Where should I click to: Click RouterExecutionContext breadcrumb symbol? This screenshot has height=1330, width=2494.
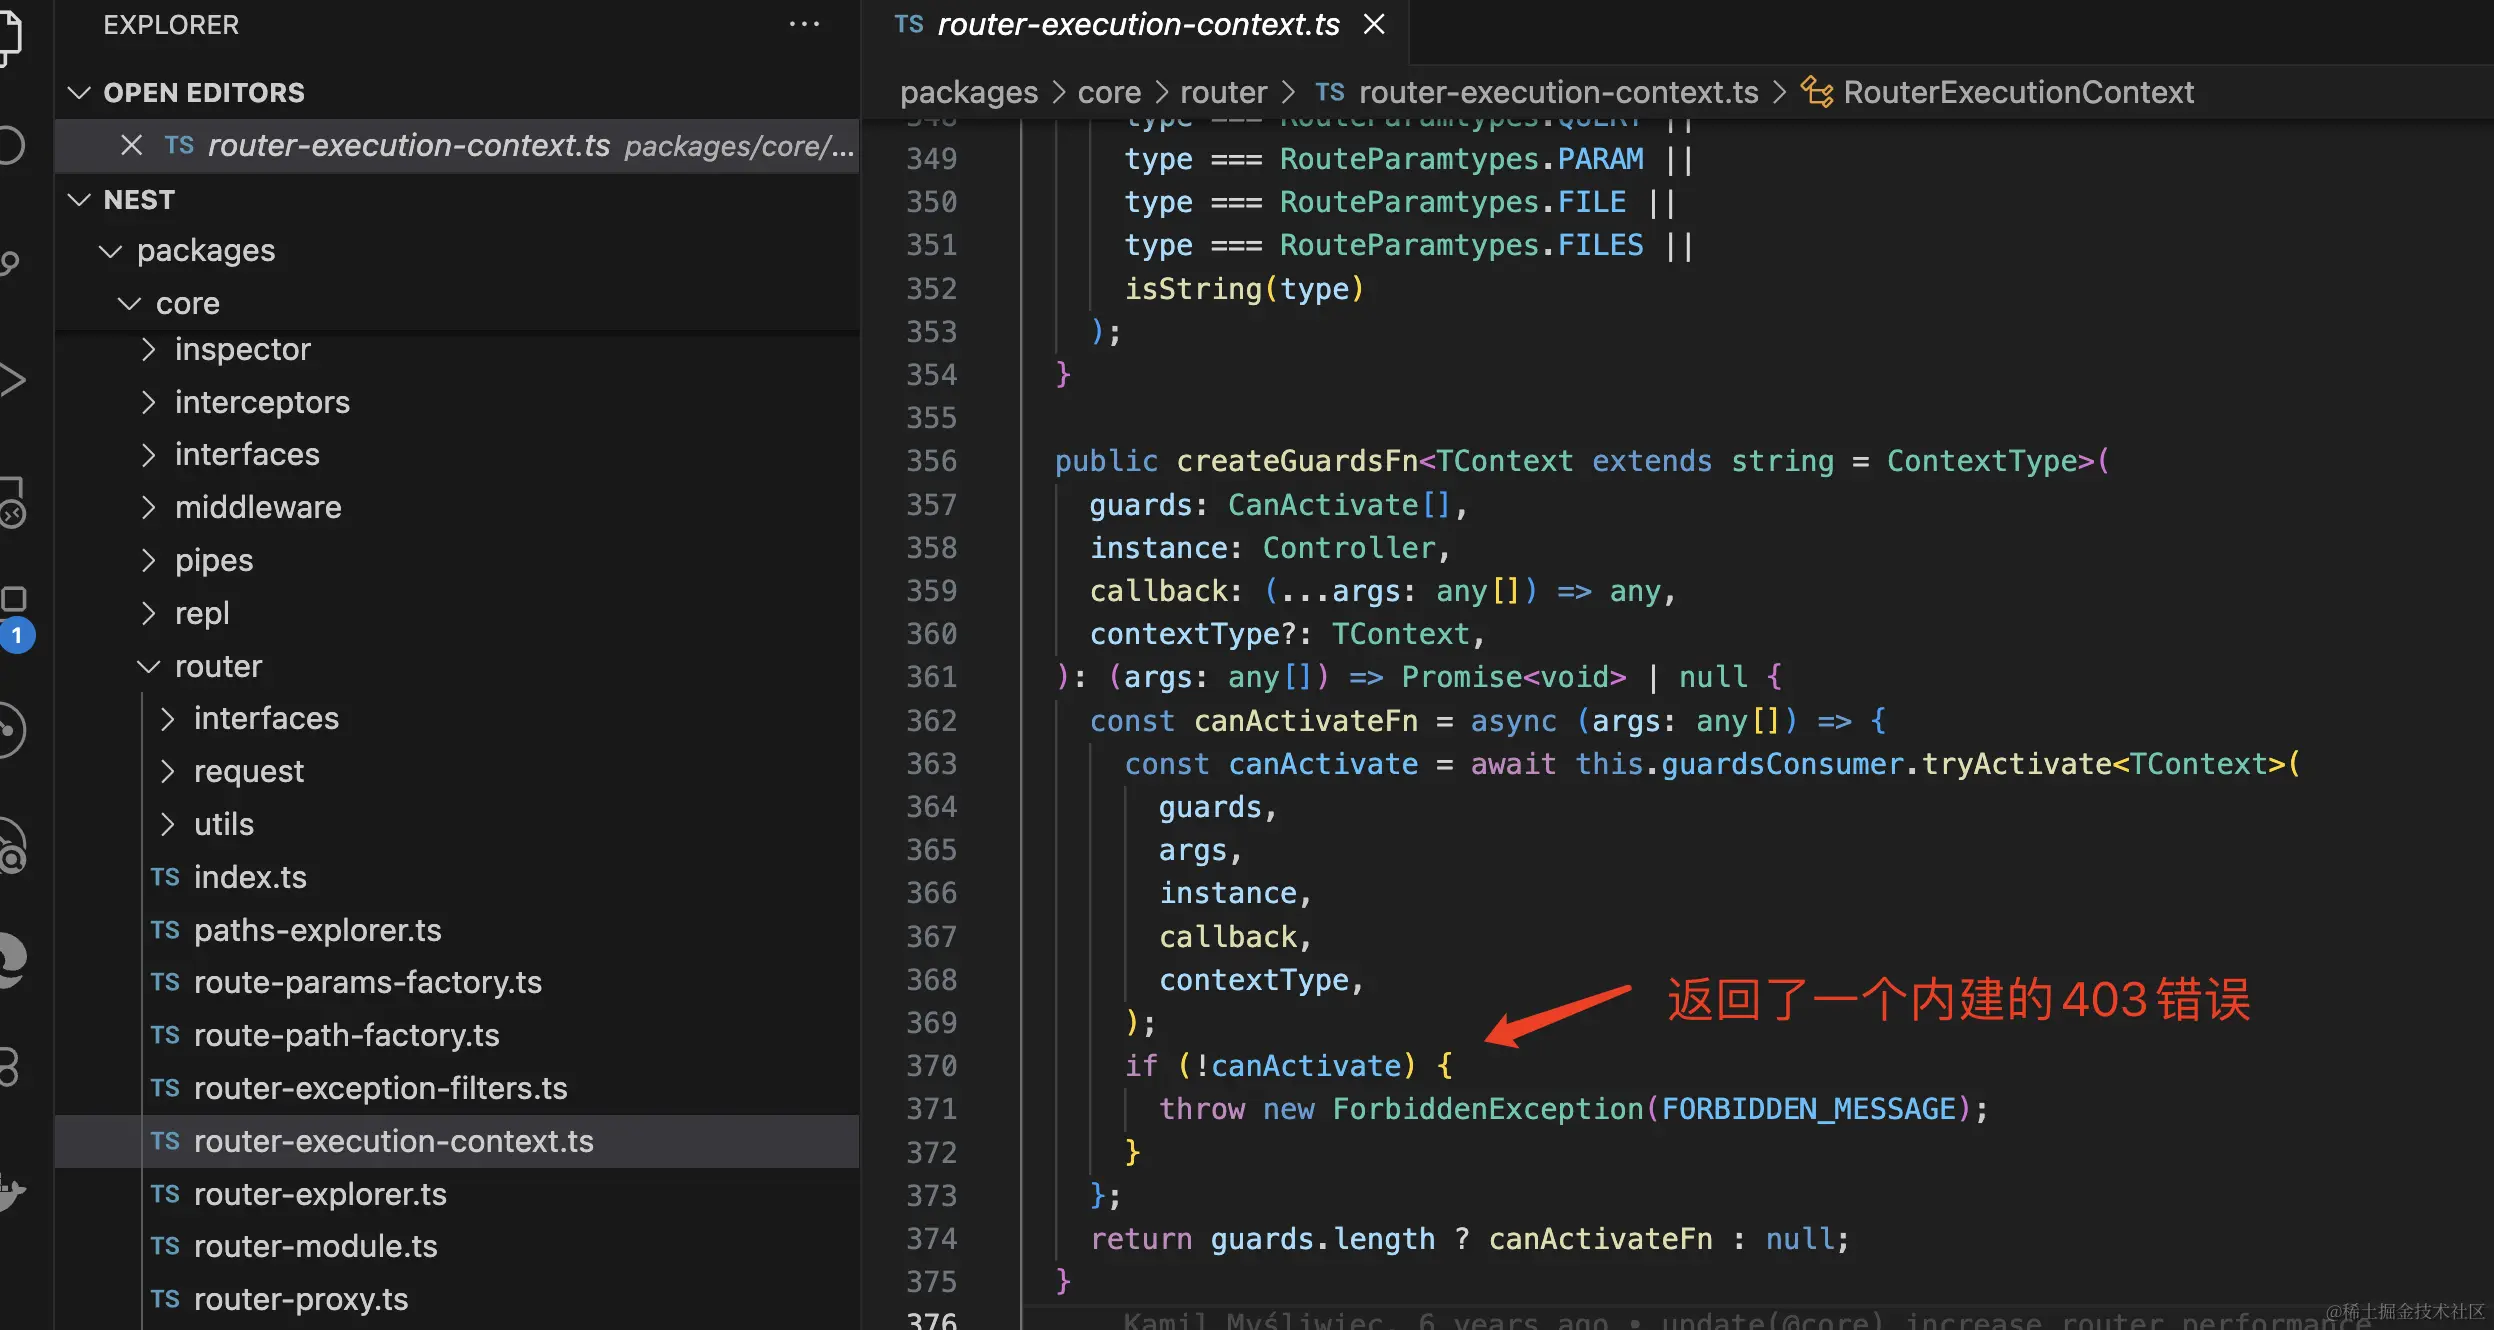pyautogui.click(x=2018, y=93)
